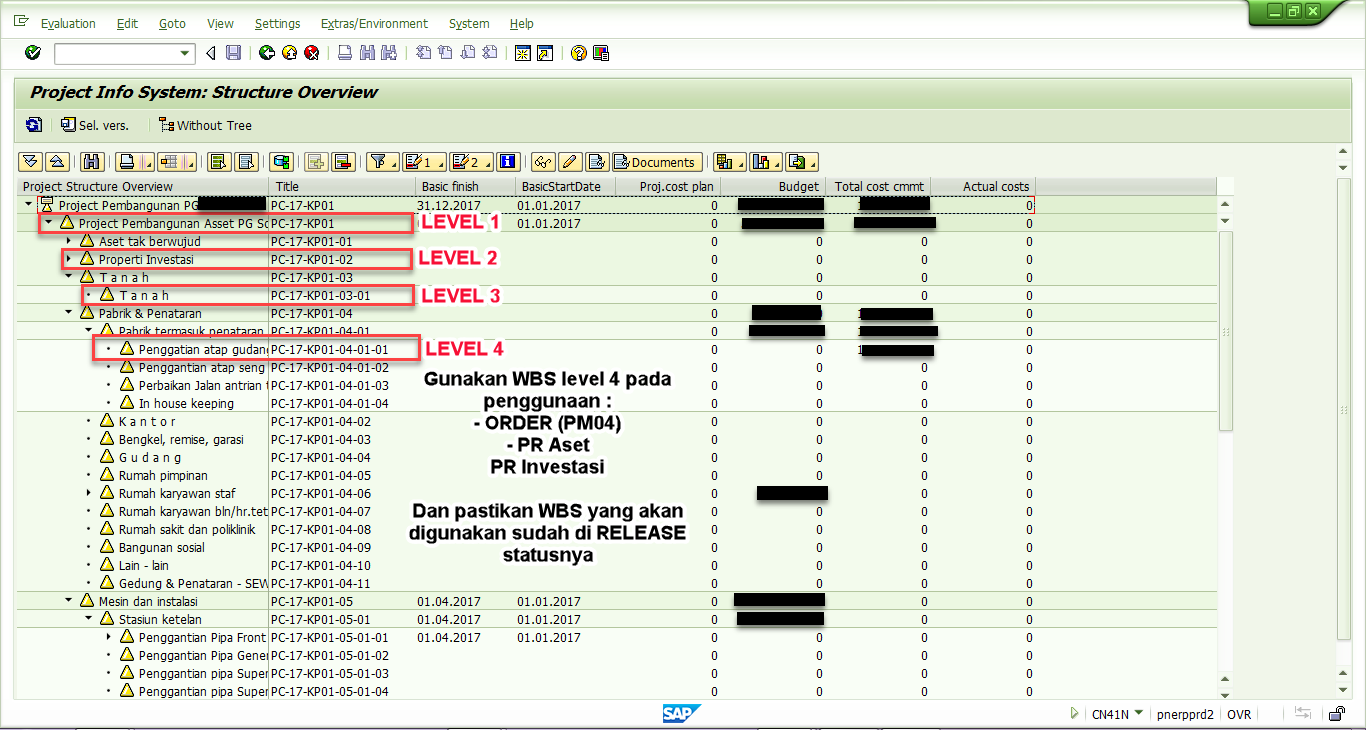Click the Set Filter icon
Screen dimensions: 1366x730
click(x=379, y=161)
